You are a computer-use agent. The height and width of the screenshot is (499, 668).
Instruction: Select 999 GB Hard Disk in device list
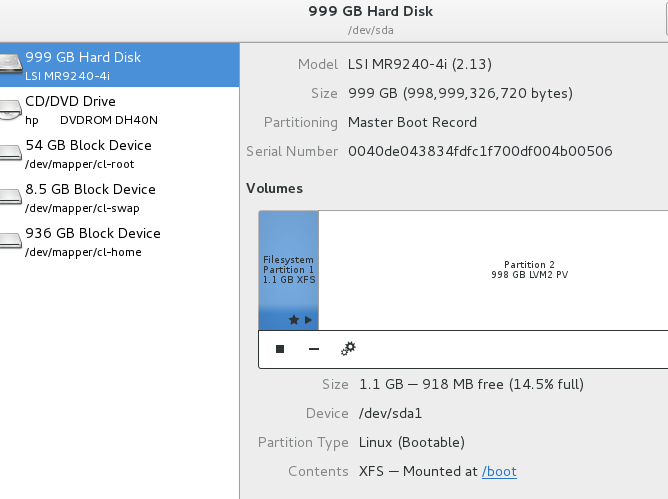(119, 65)
